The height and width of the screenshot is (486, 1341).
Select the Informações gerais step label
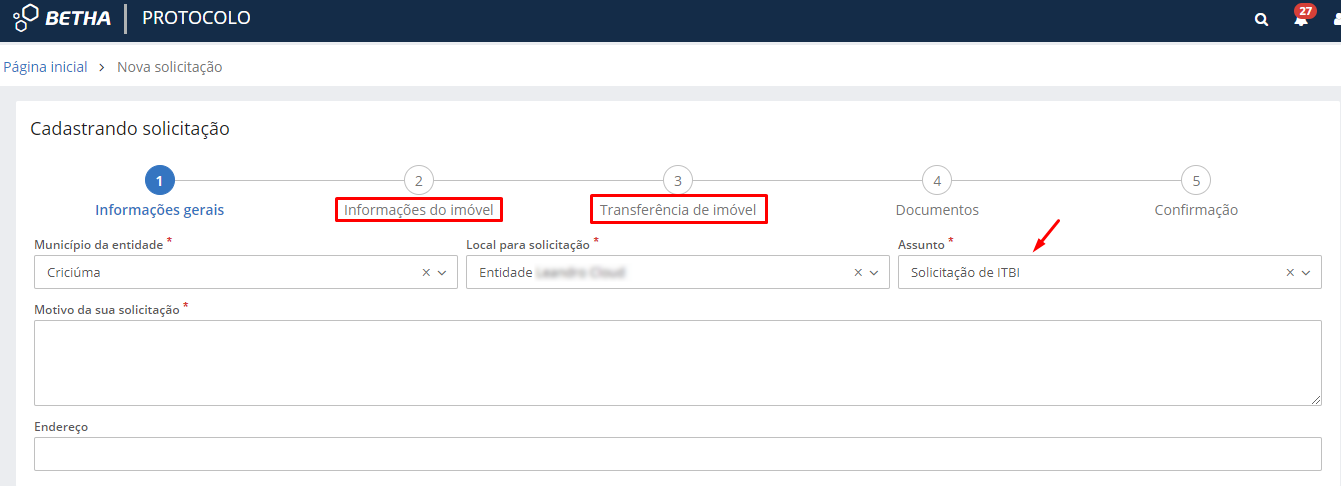160,210
